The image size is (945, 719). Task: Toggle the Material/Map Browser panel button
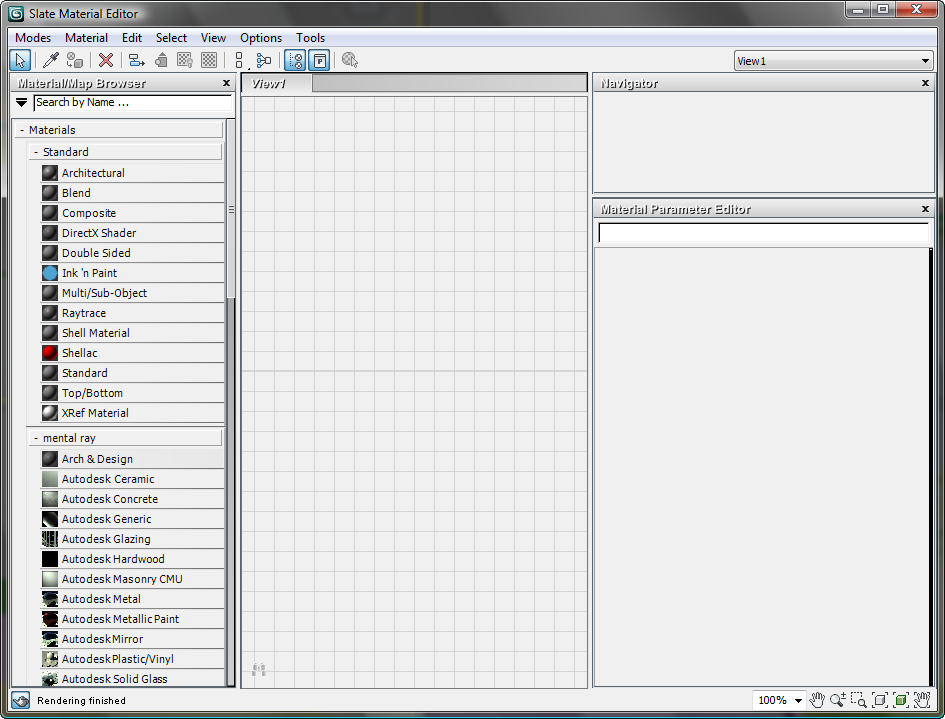(295, 60)
